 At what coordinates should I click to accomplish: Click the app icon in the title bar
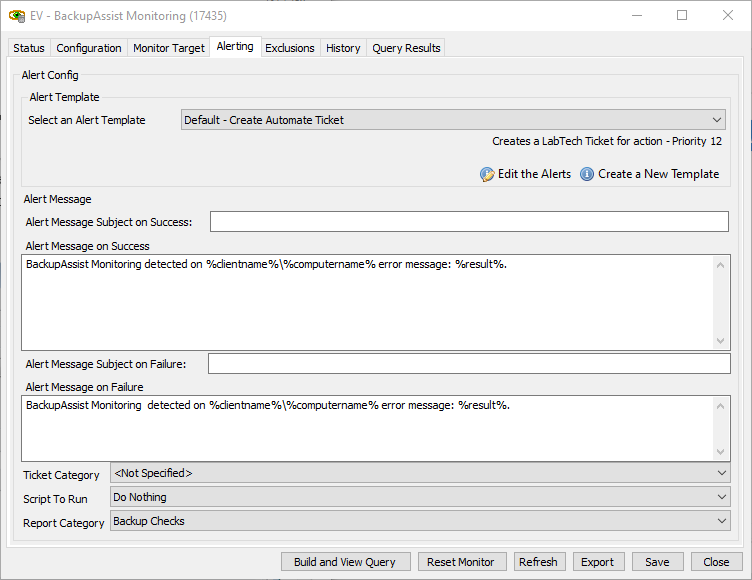(16, 16)
